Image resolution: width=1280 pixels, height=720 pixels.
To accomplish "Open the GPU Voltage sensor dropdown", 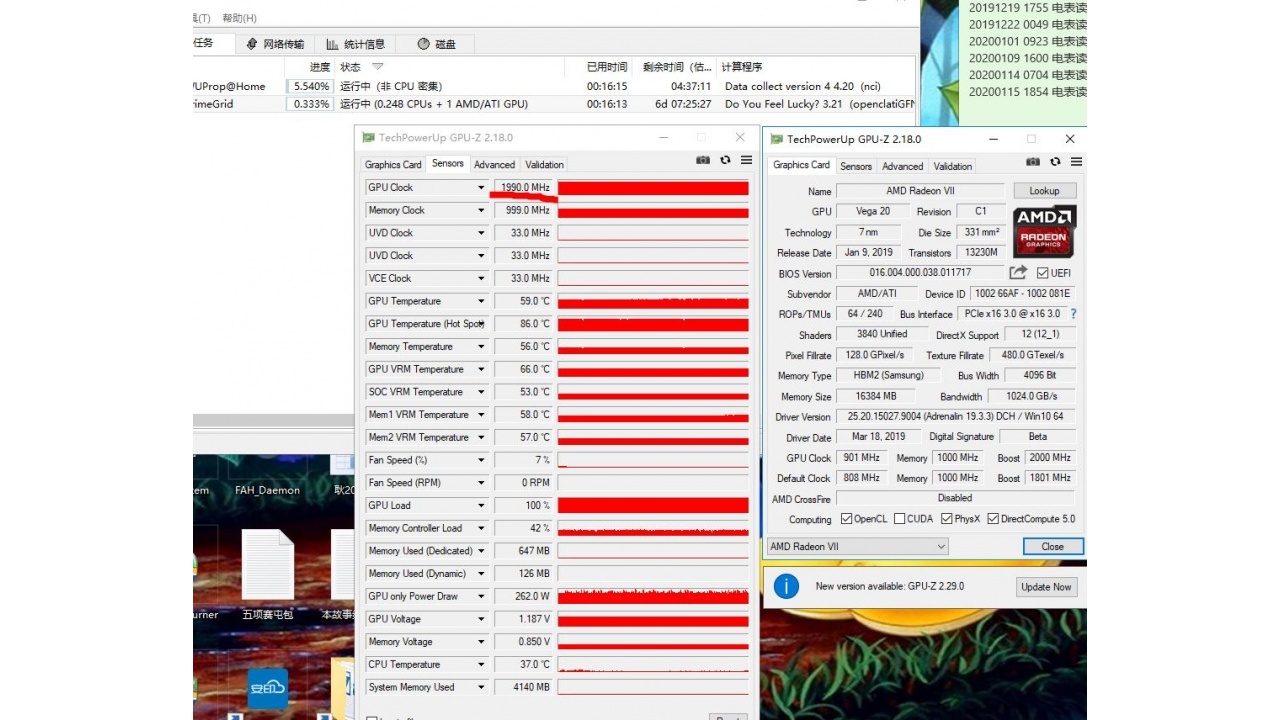I will click(481, 620).
